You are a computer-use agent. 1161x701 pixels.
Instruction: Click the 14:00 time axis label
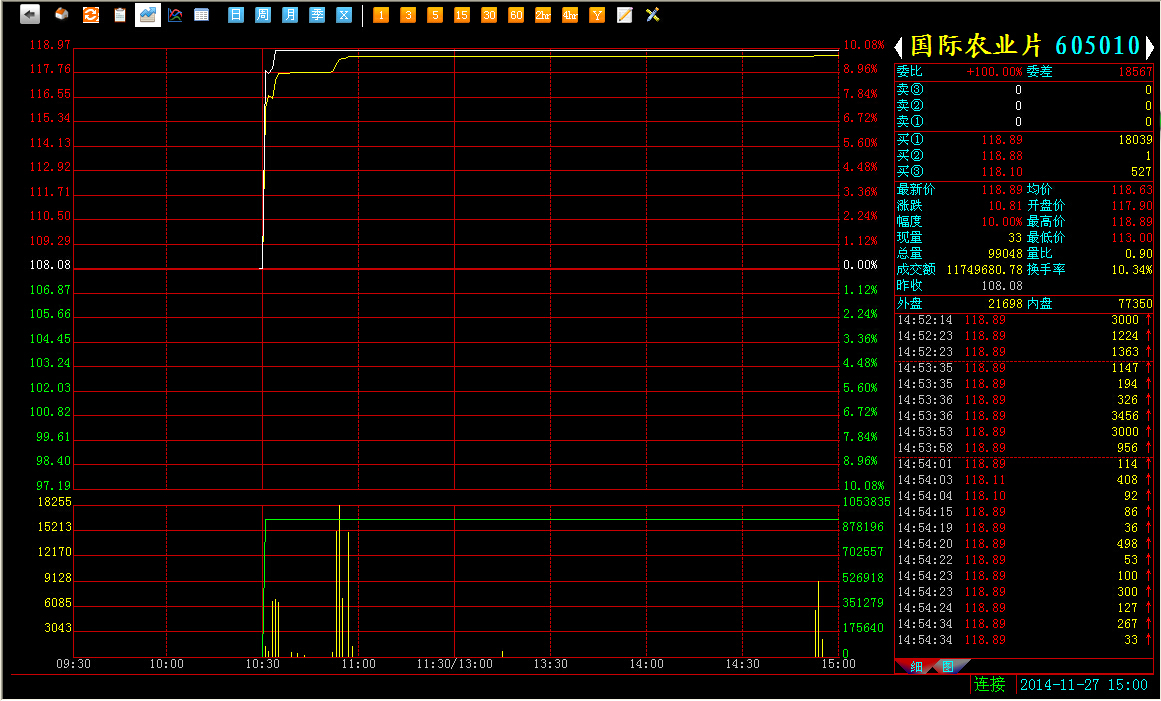tap(646, 664)
